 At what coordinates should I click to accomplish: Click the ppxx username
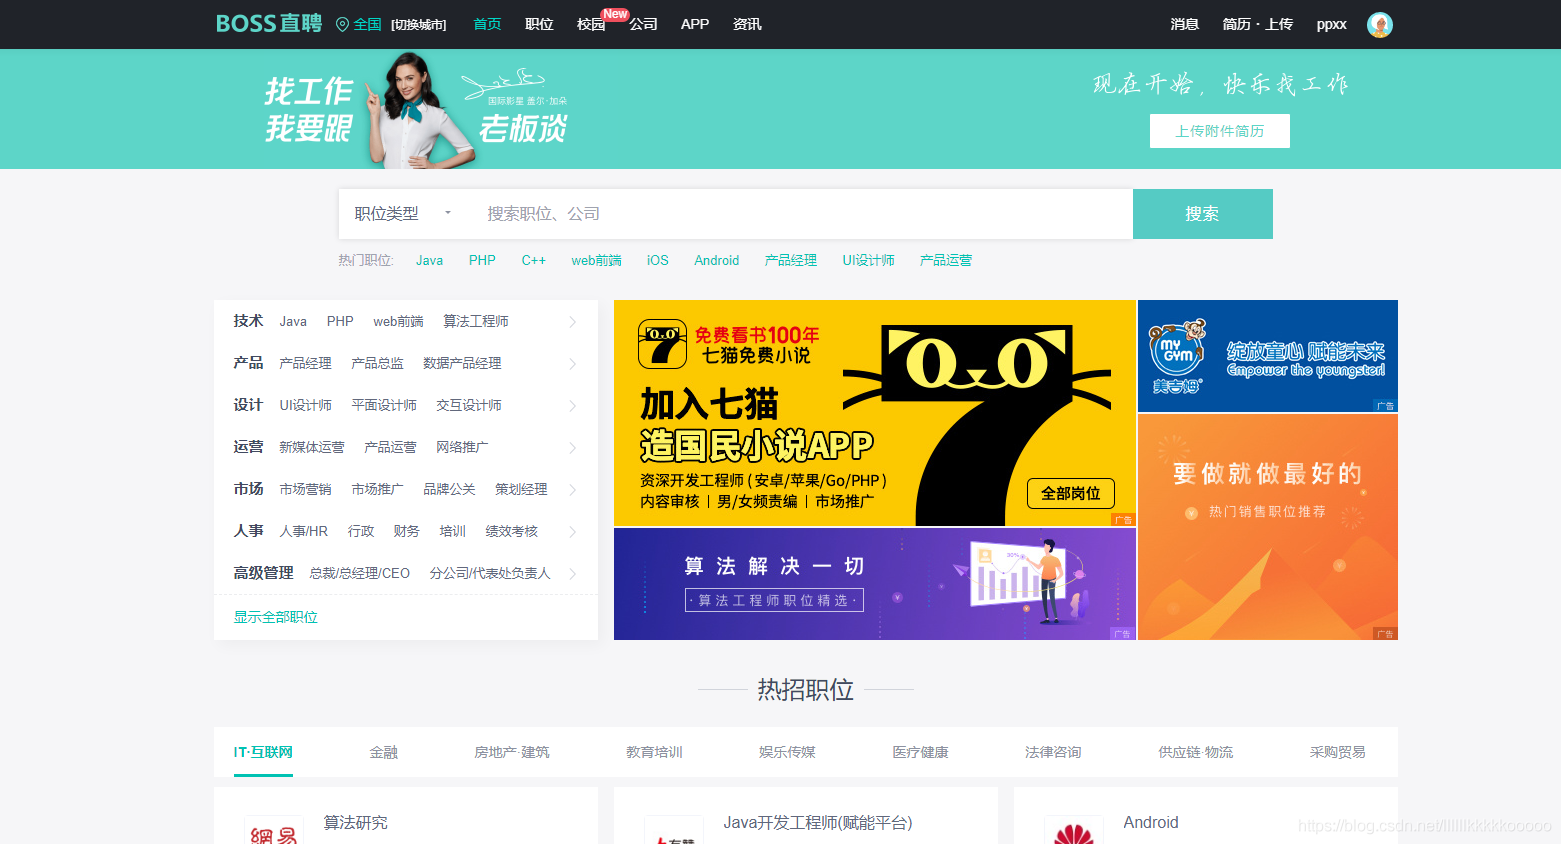click(1331, 24)
